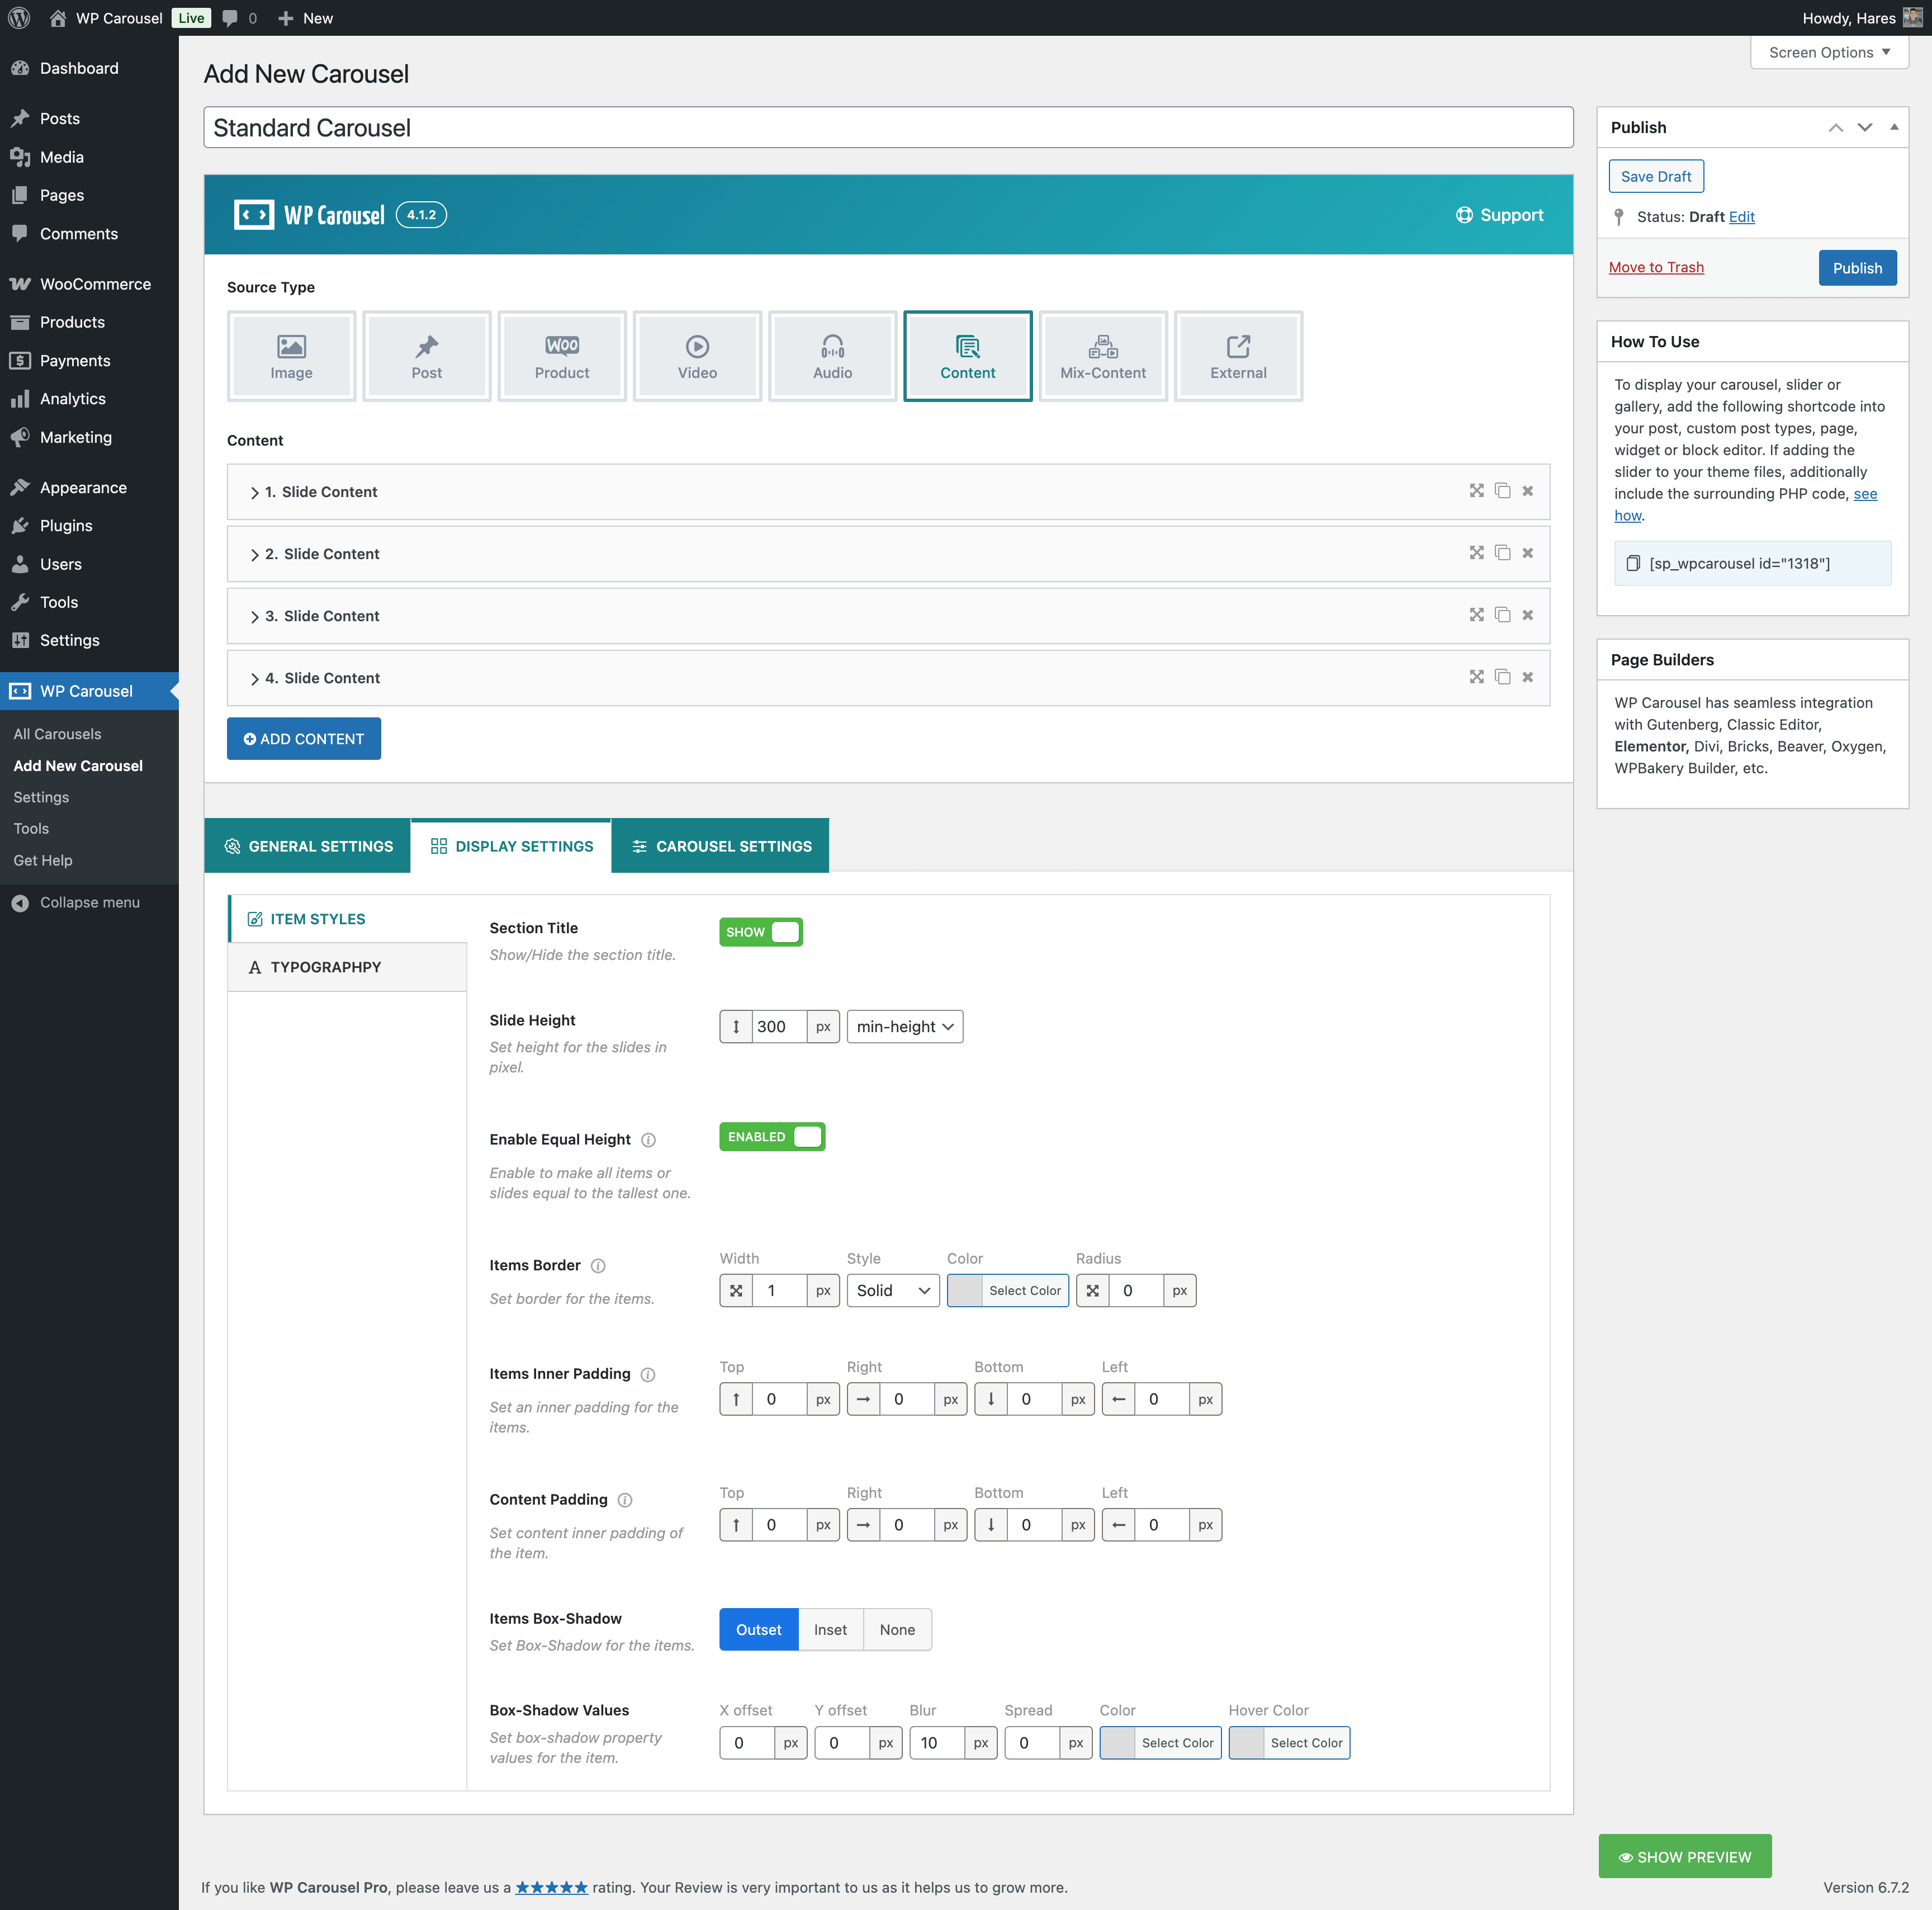Click the Show Preview button
Image resolution: width=1932 pixels, height=1910 pixels.
click(x=1685, y=1857)
